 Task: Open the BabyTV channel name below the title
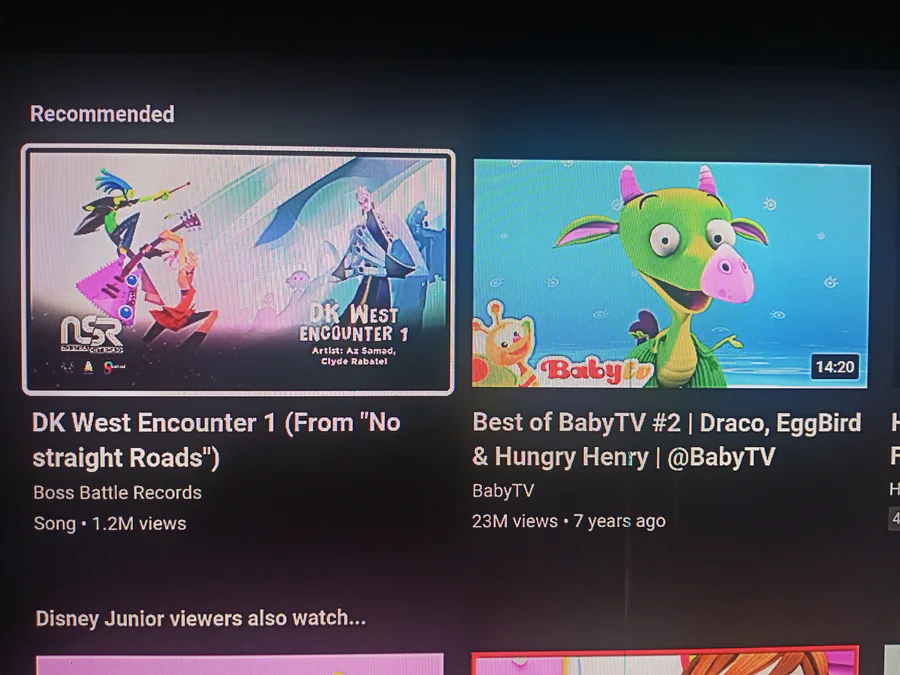pyautogui.click(x=503, y=491)
